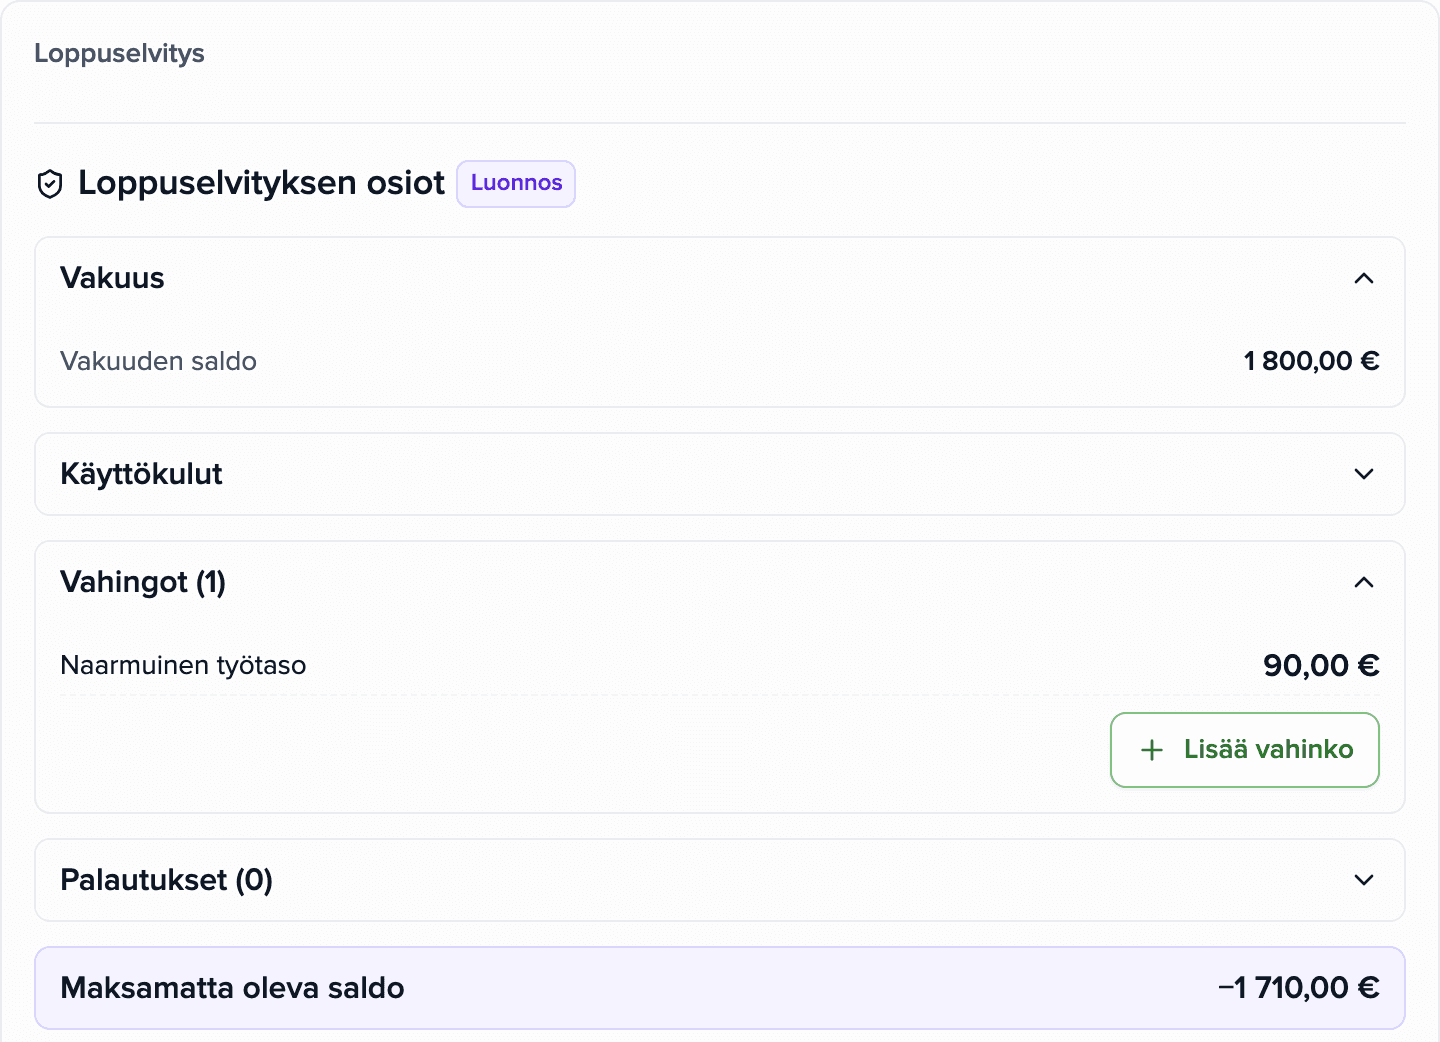
Task: Select the Naarmuinen työtaso damage label
Action: (183, 665)
